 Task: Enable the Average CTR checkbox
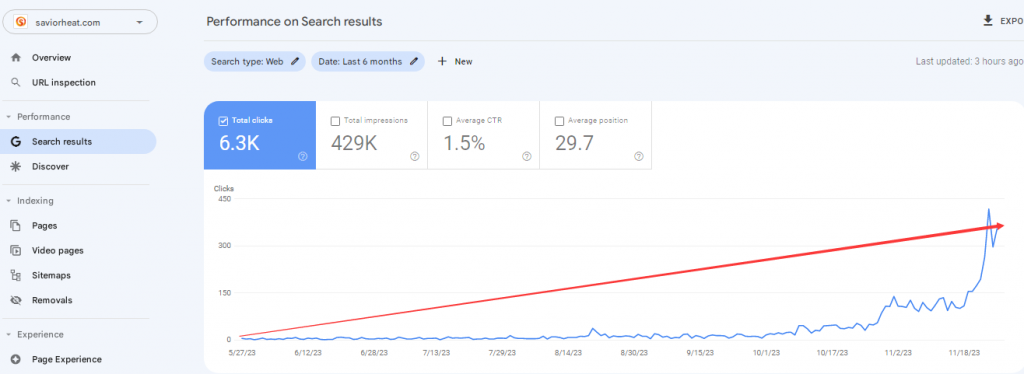(x=447, y=121)
